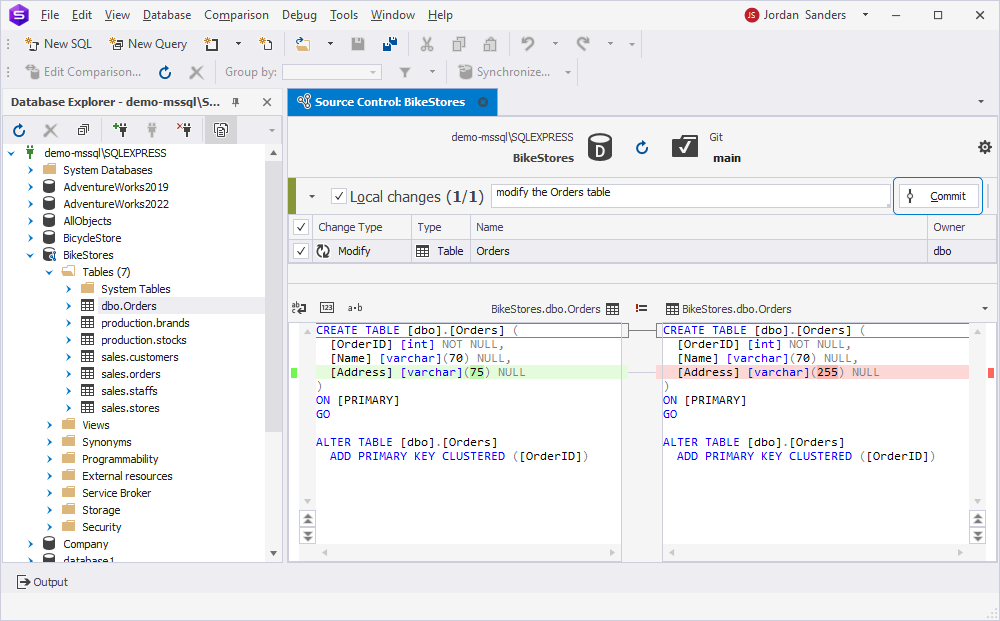Click the Commit button
The width and height of the screenshot is (1000, 621).
[938, 196]
